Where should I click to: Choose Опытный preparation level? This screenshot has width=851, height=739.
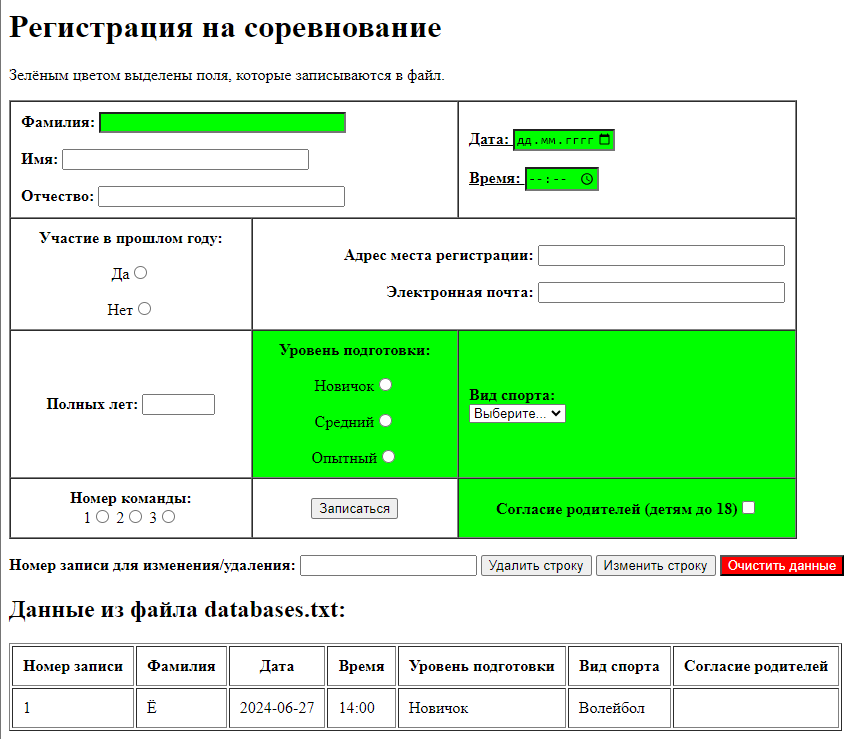coord(389,457)
